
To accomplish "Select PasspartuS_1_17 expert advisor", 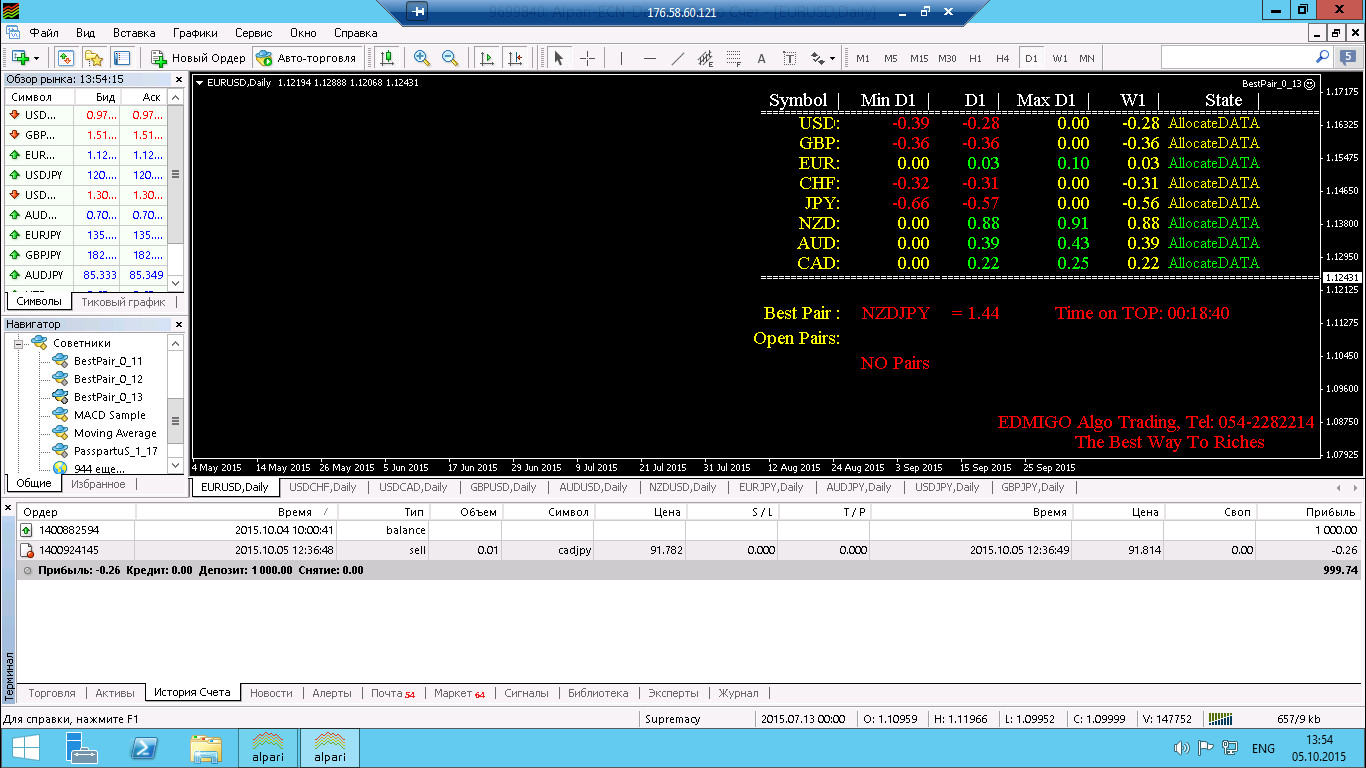I will (x=115, y=451).
